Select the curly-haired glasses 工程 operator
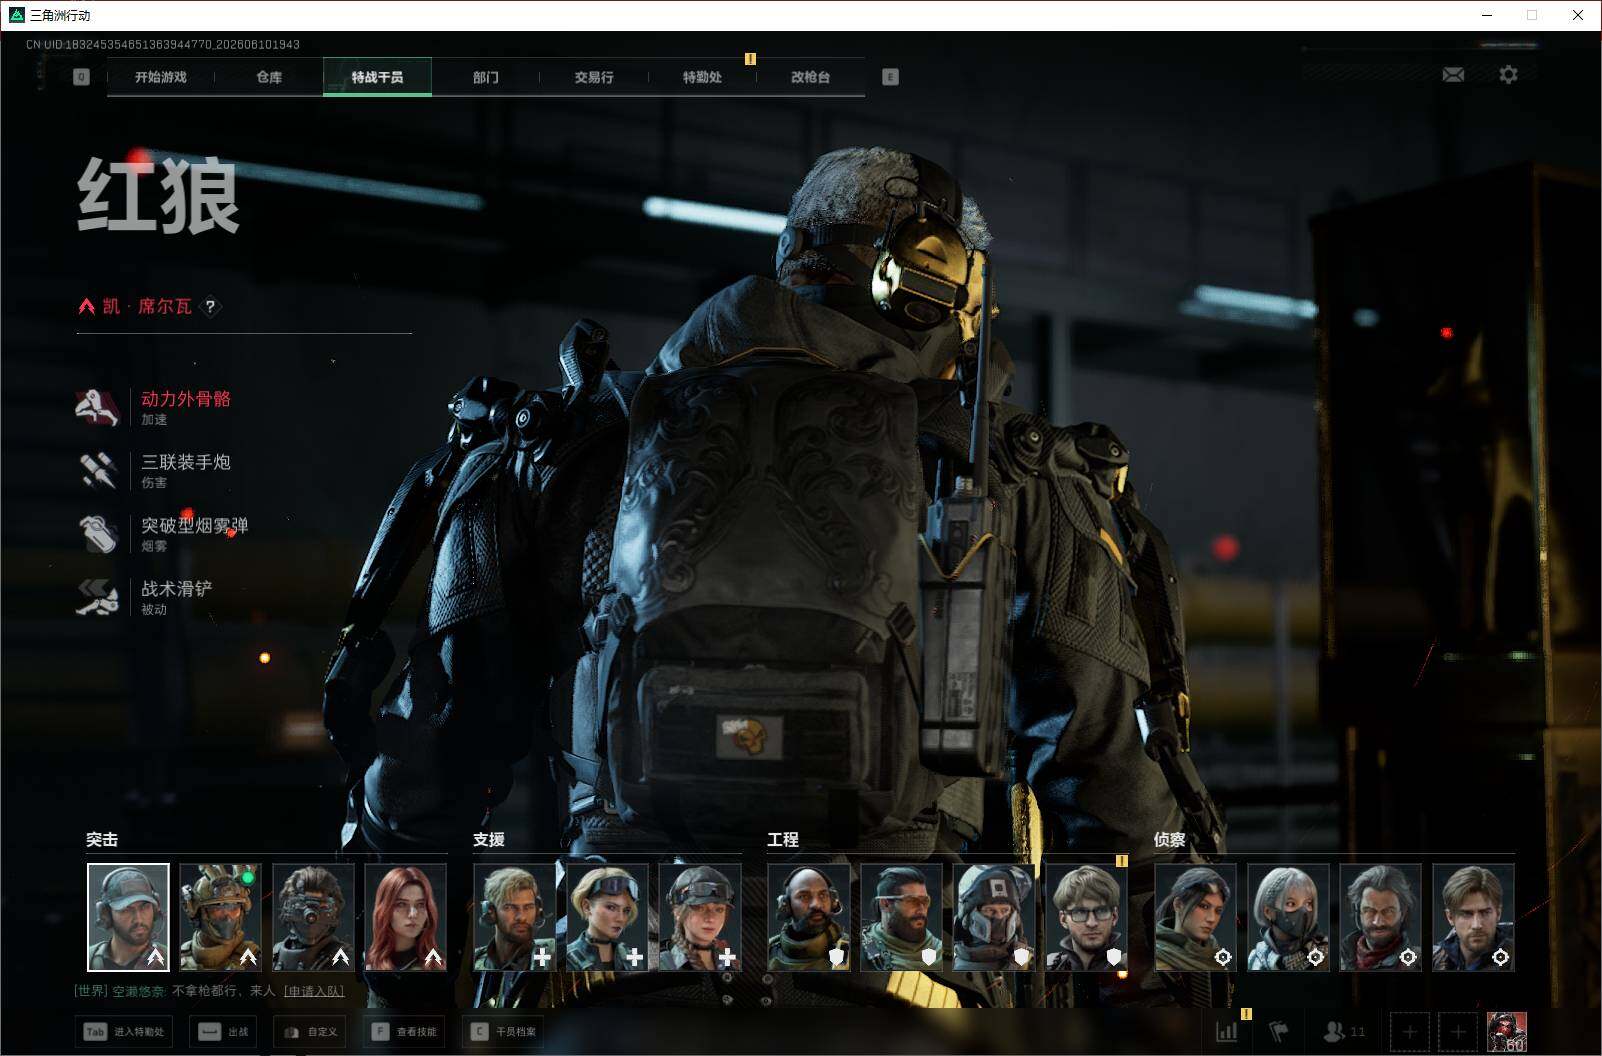 1086,917
